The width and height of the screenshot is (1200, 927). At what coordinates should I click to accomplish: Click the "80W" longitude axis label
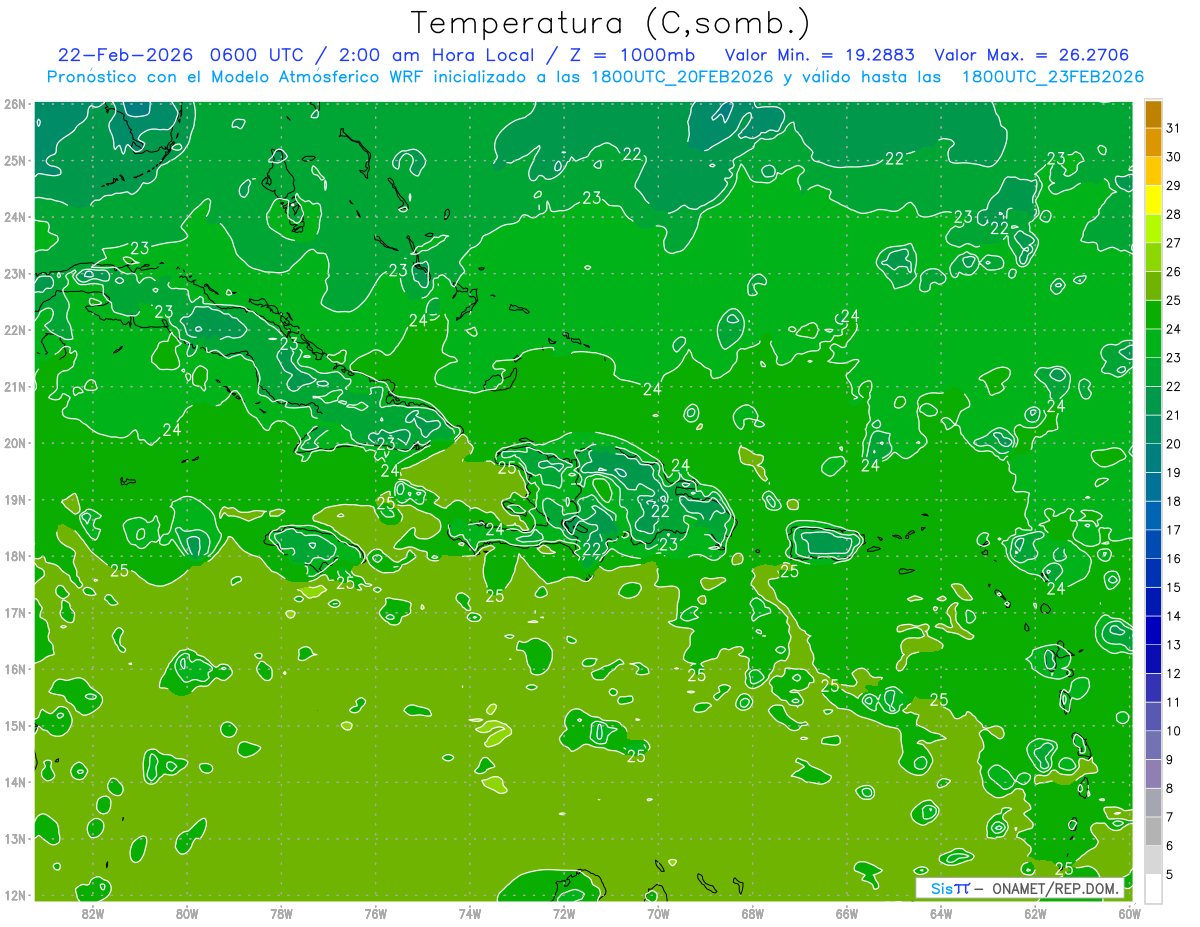pyautogui.click(x=187, y=913)
